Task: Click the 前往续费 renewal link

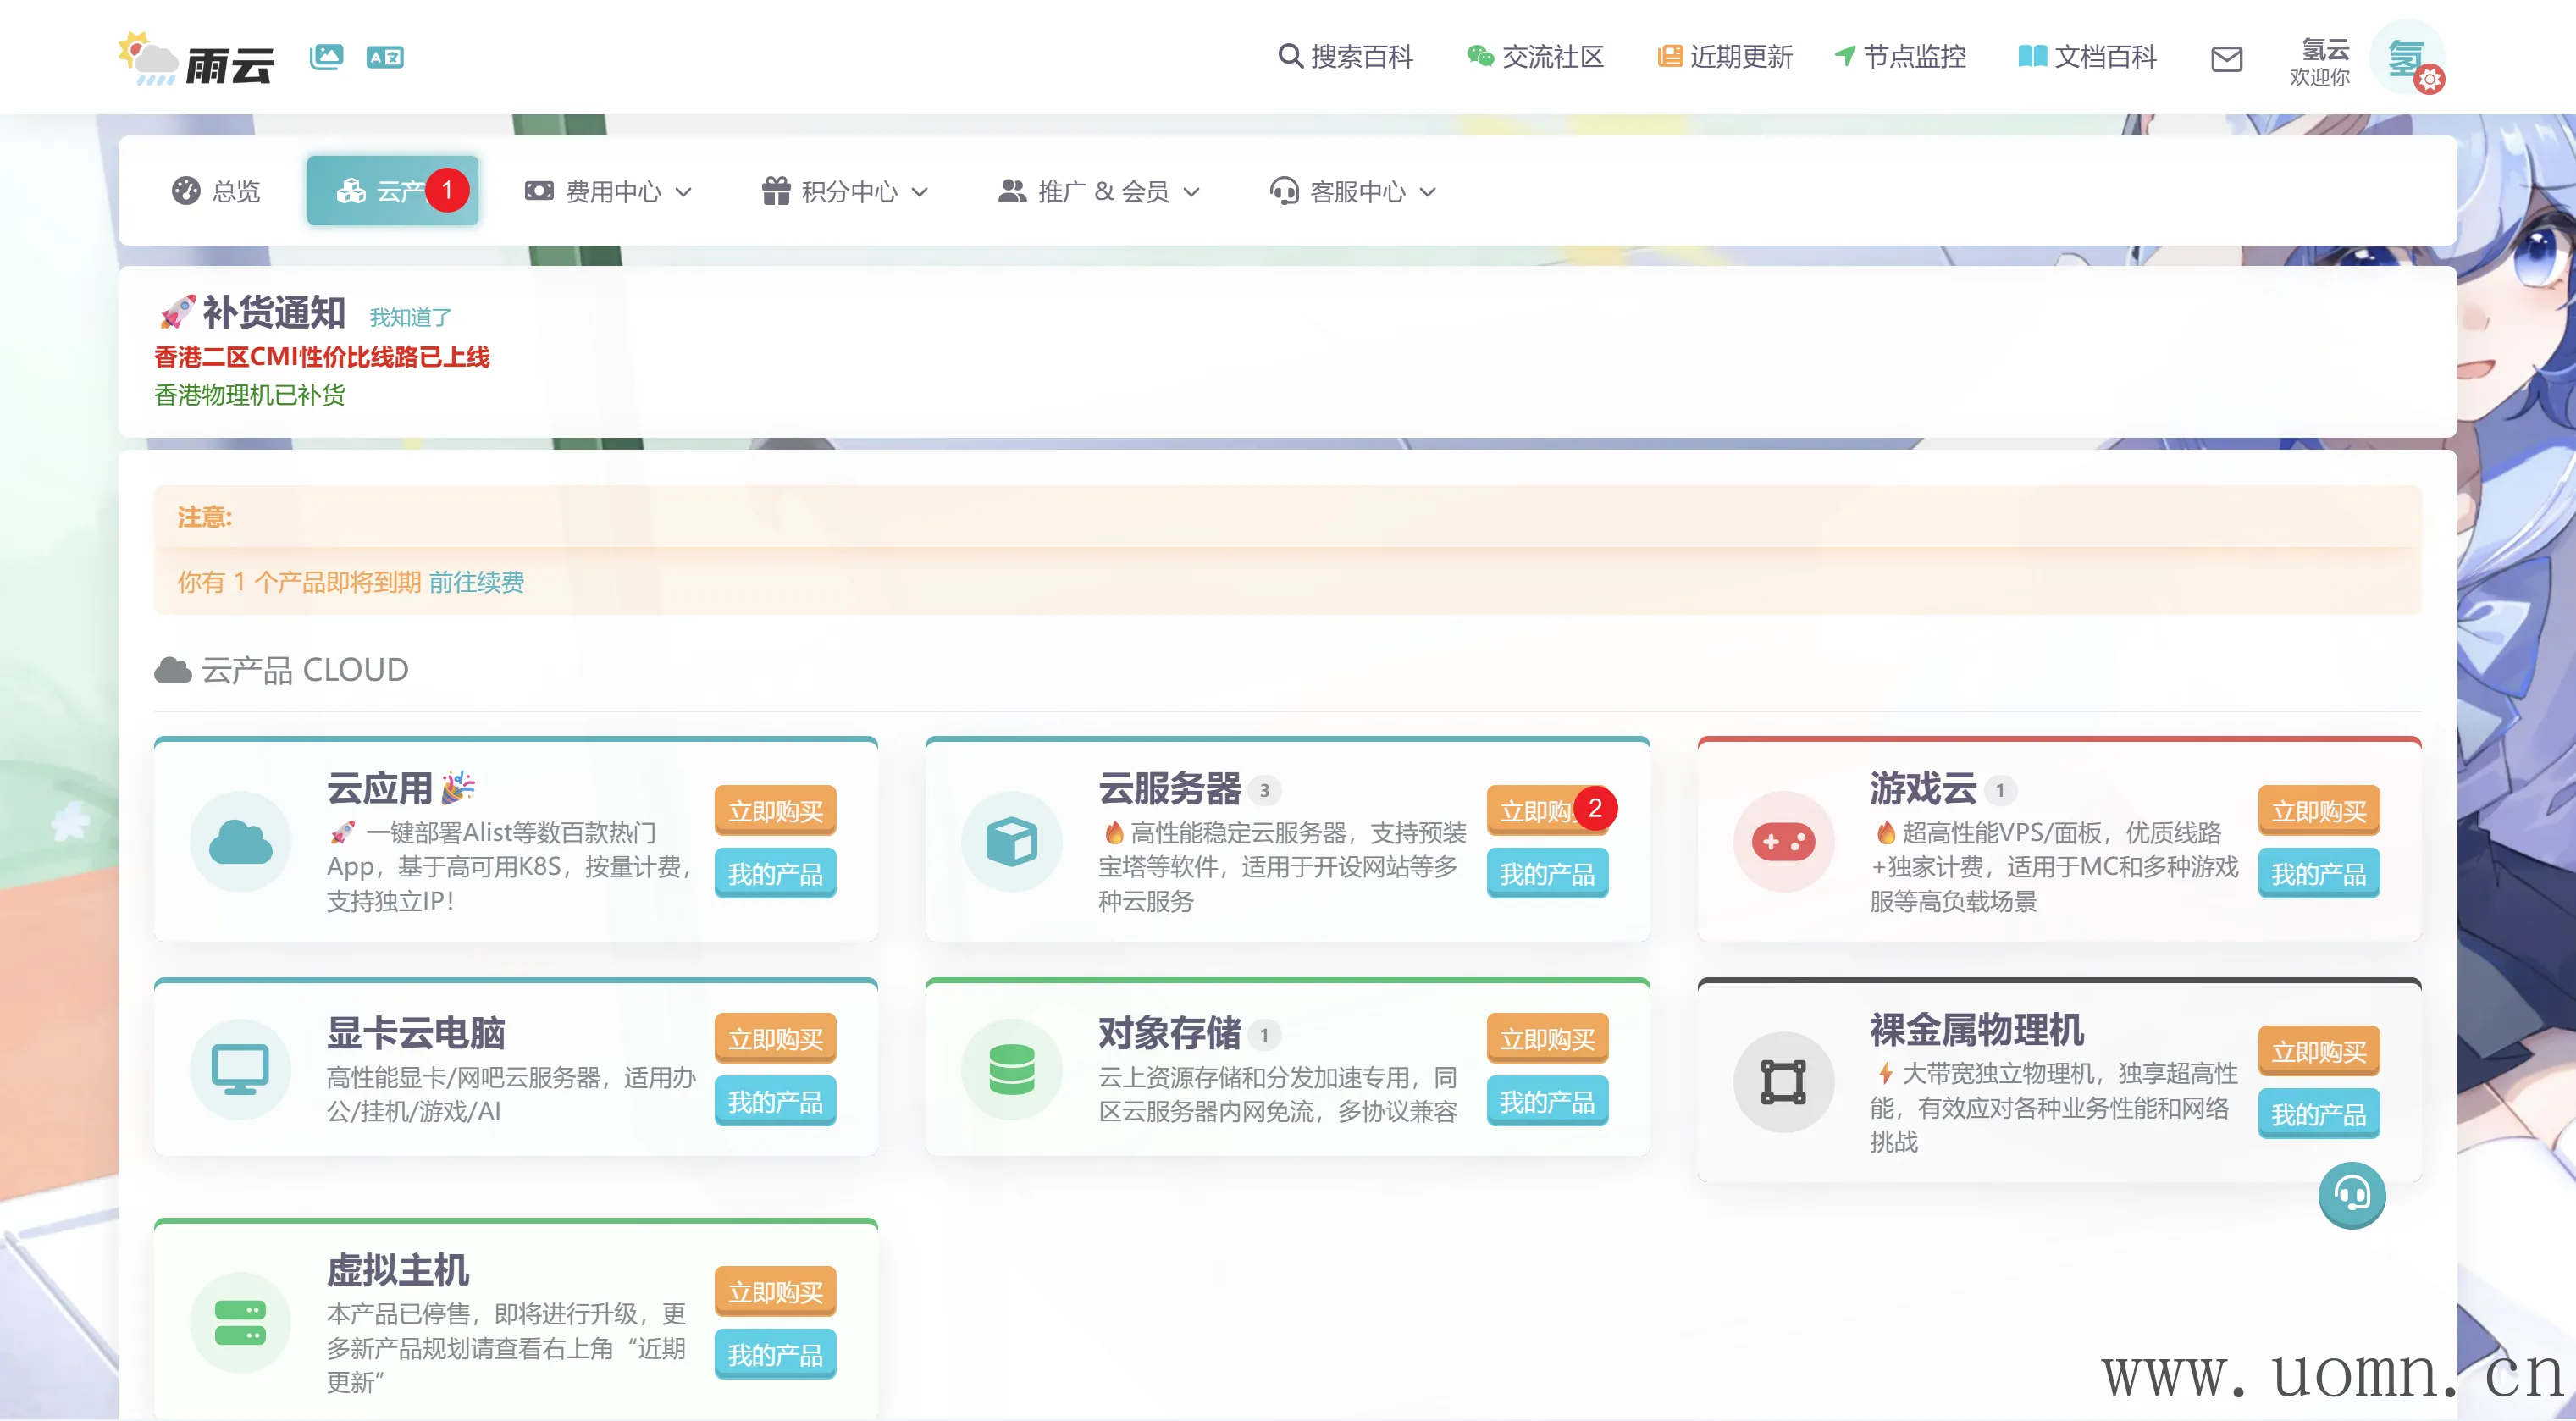Action: [x=476, y=582]
